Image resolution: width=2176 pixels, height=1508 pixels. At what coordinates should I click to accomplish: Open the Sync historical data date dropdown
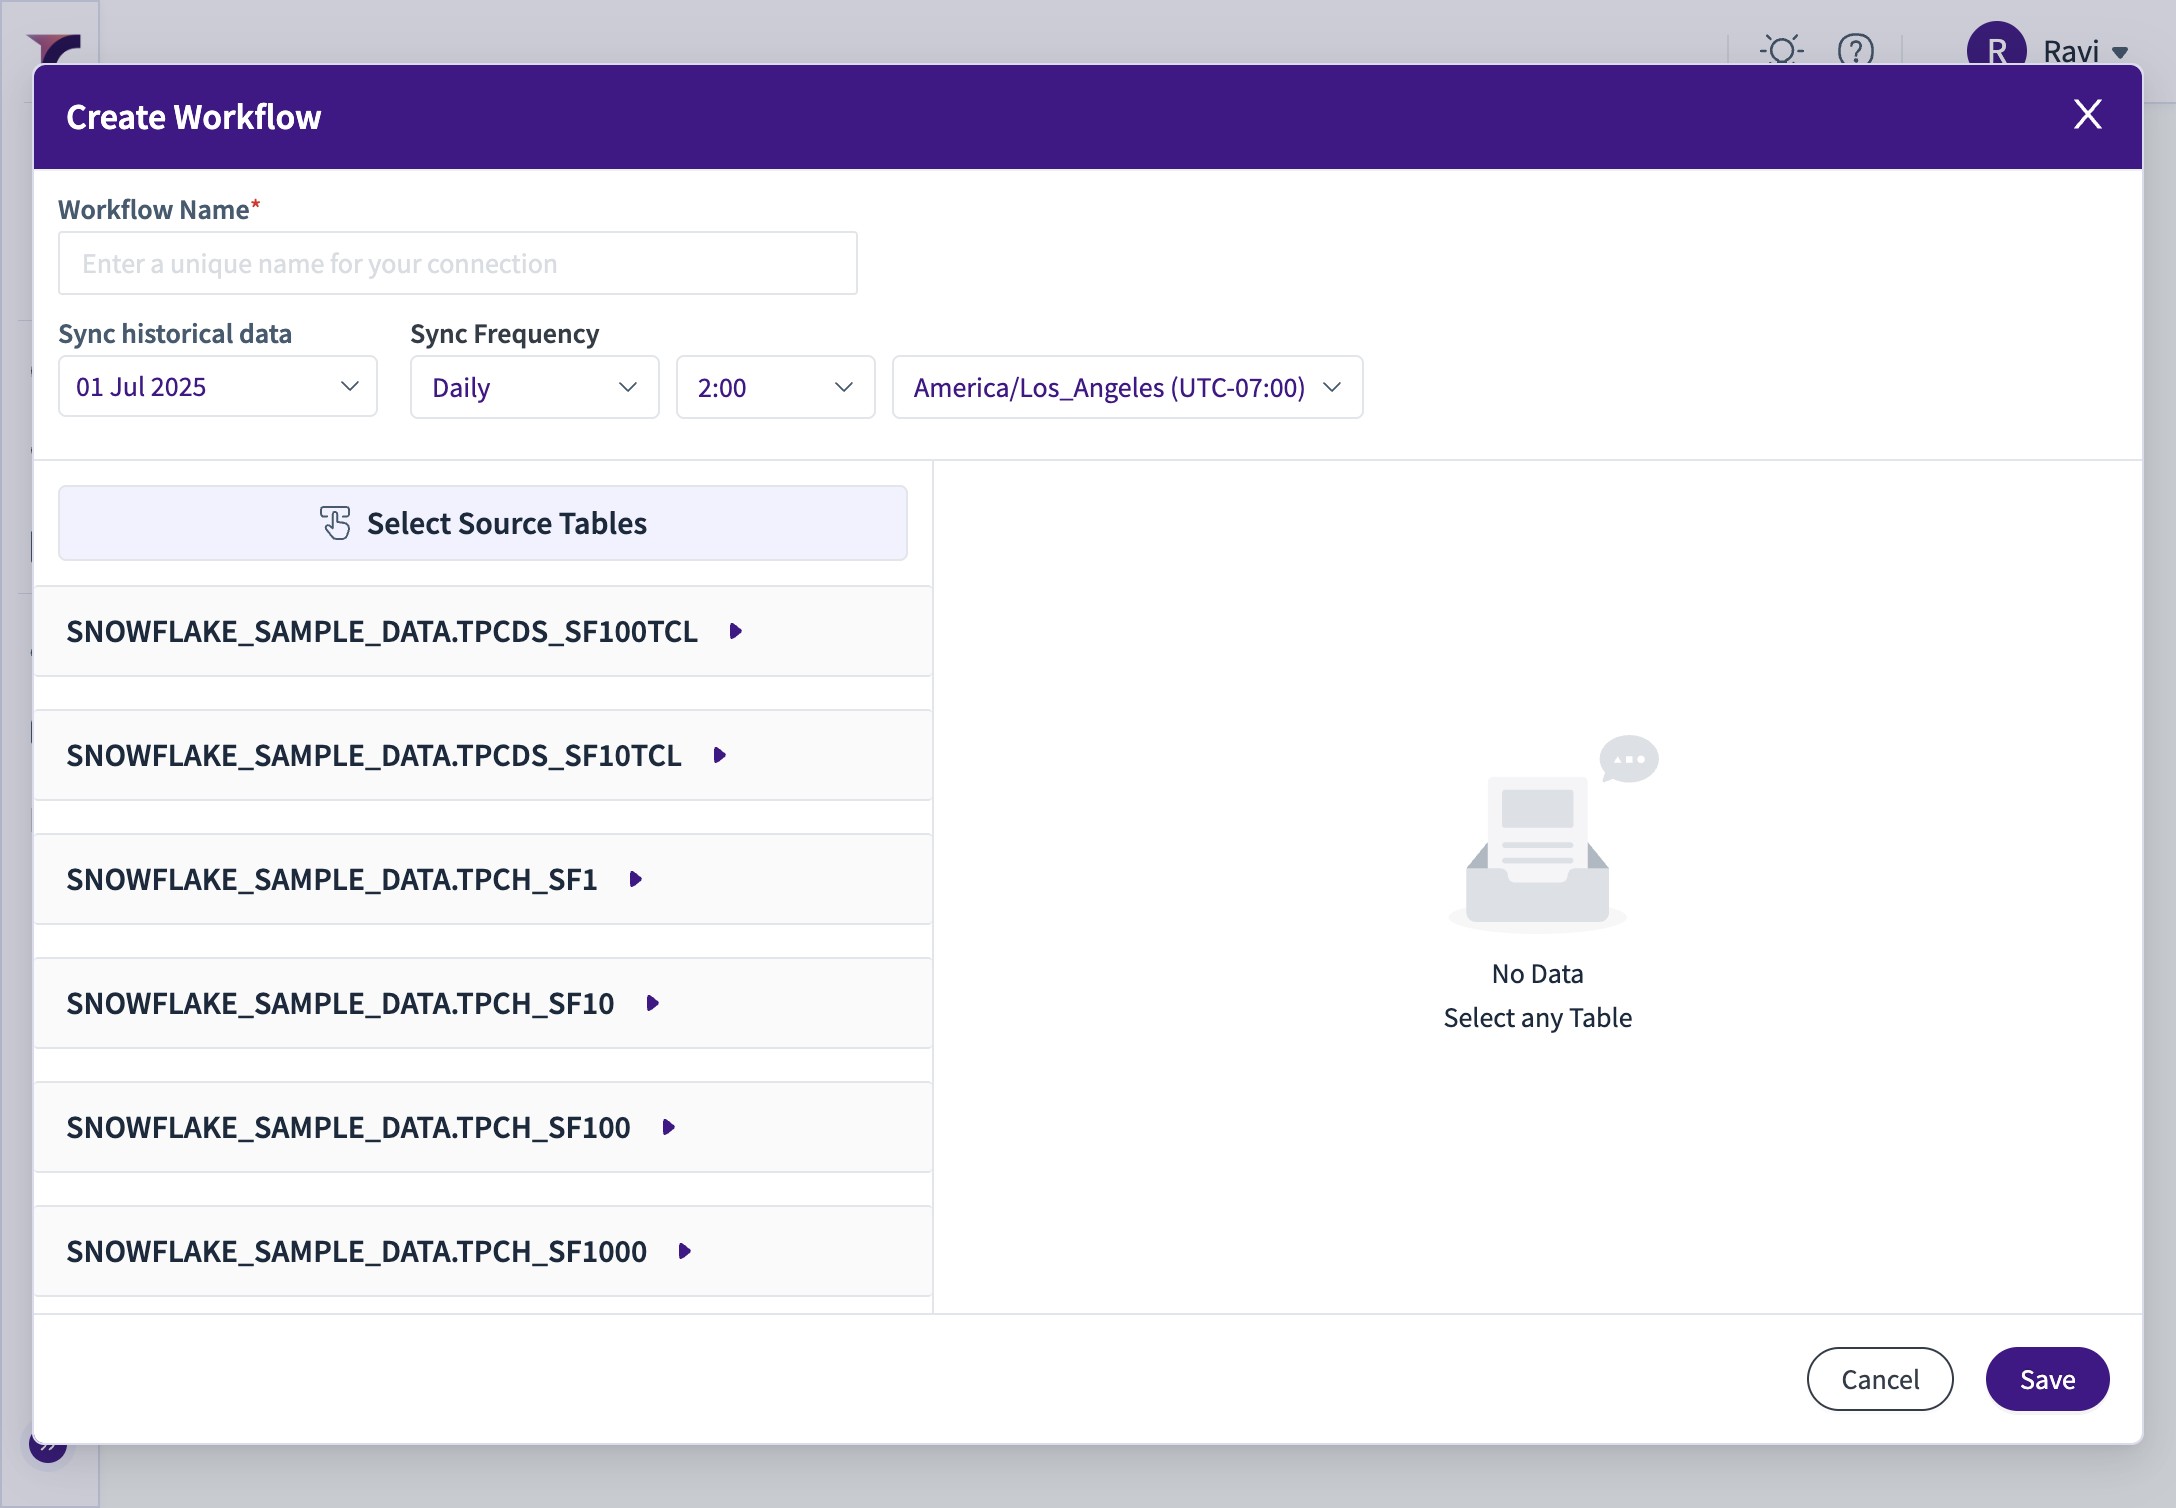click(x=217, y=387)
